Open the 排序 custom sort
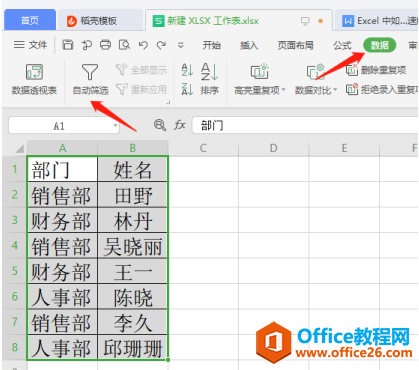Viewport: 419px width, 370px height. [210, 79]
